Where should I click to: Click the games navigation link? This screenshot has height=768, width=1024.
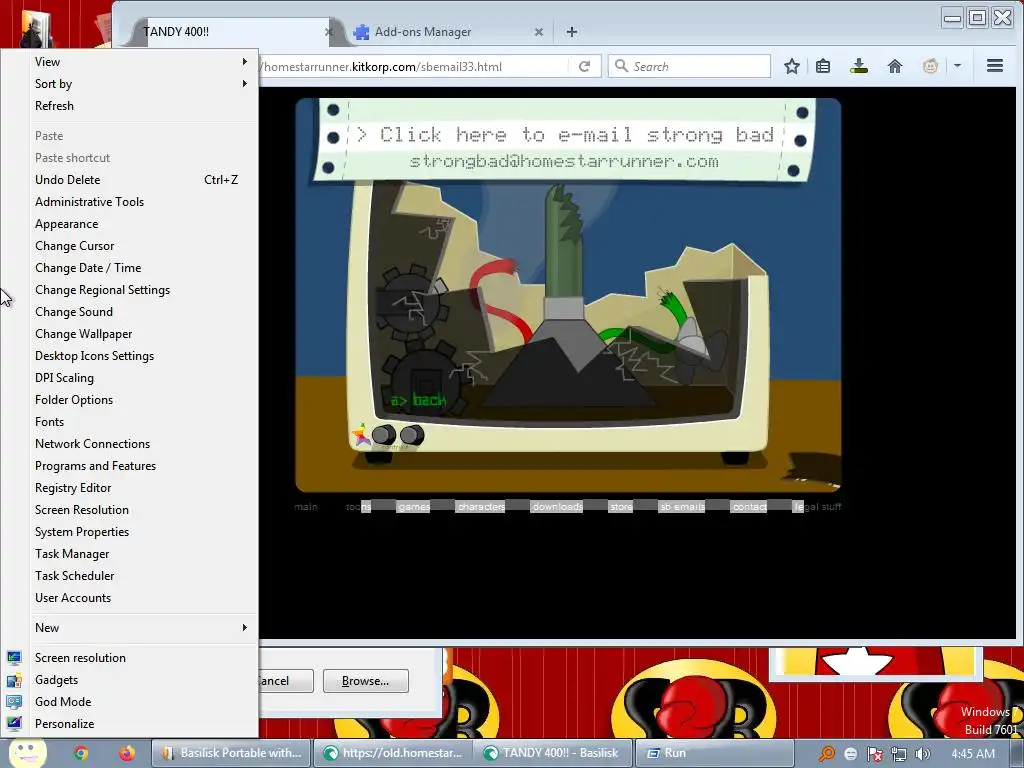pos(414,507)
